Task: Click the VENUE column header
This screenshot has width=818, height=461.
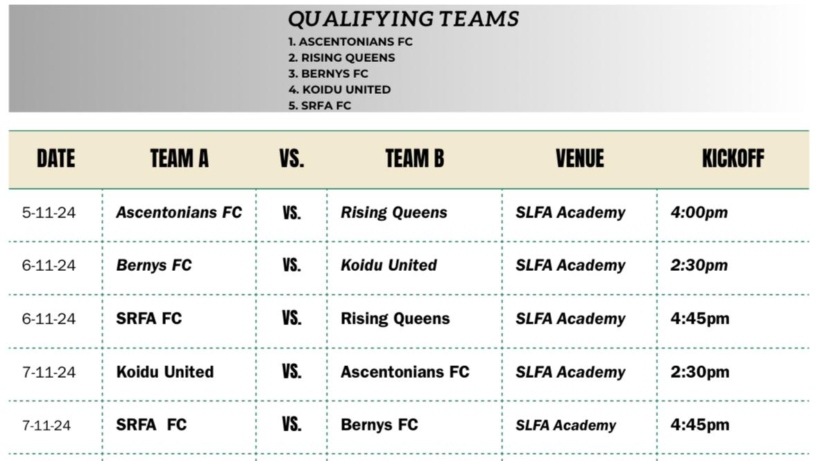Action: click(580, 159)
